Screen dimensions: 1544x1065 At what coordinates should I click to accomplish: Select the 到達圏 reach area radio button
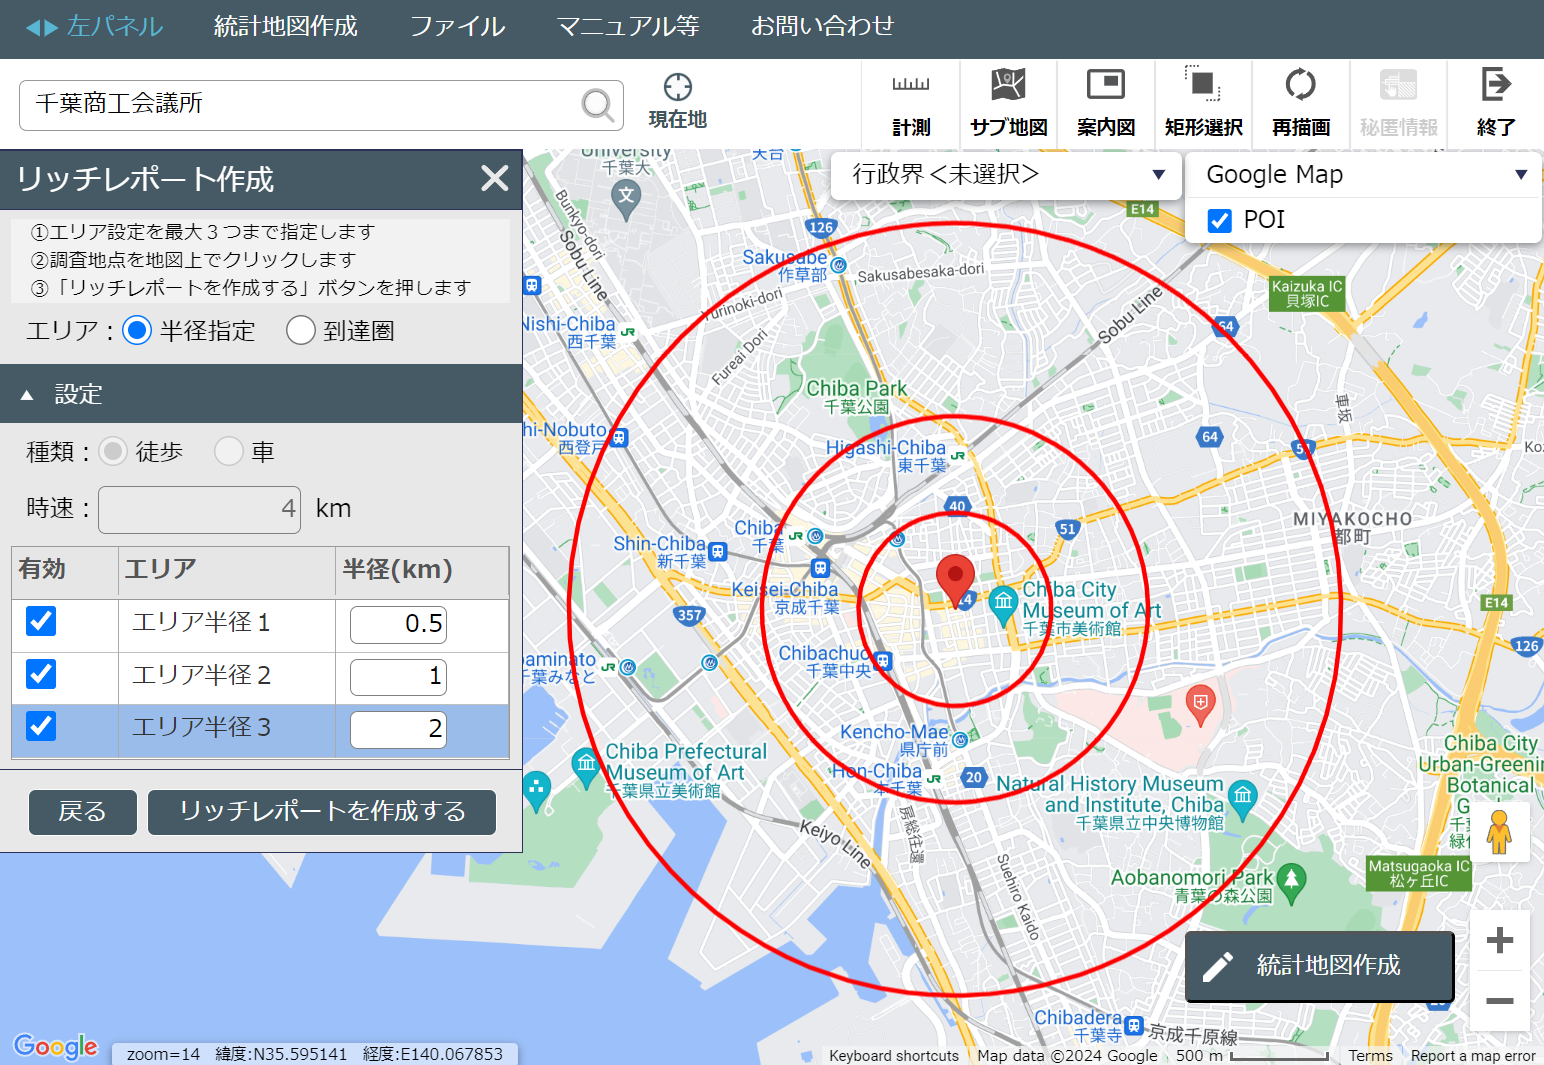click(x=301, y=330)
